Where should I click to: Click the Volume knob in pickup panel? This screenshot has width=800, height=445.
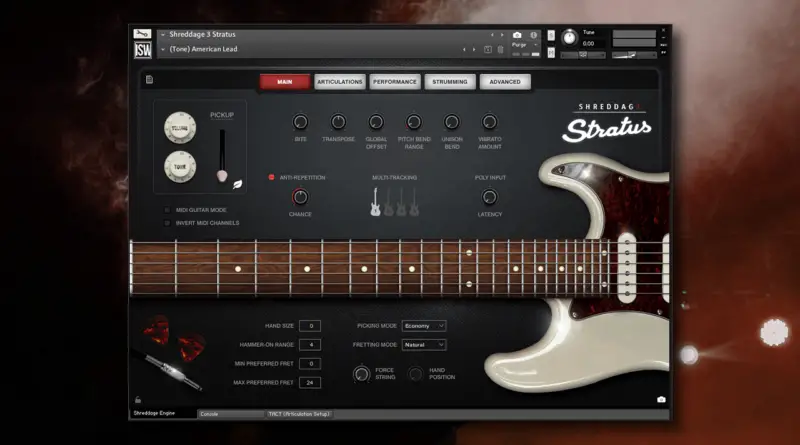180,128
